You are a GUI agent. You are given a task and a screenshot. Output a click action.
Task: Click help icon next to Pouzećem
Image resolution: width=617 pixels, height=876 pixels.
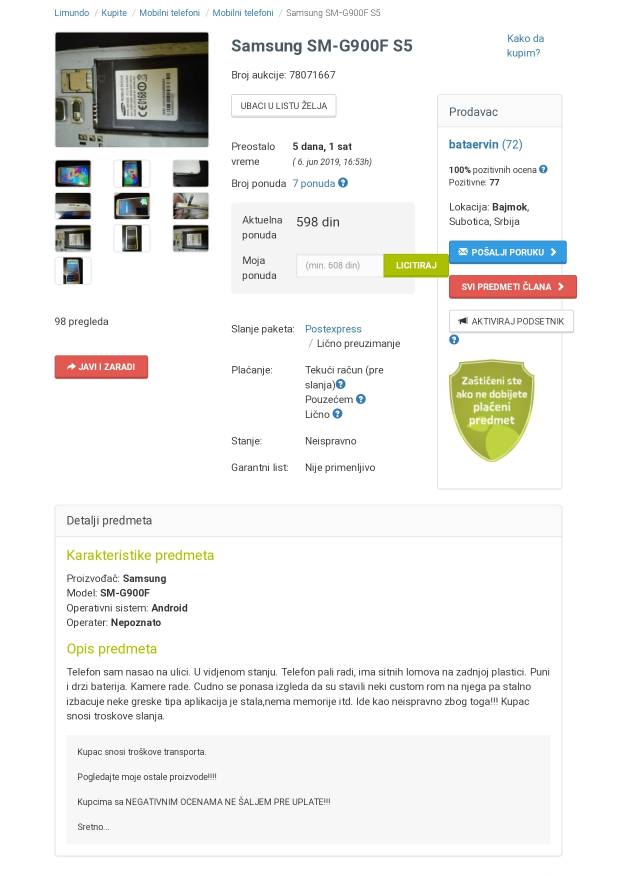tap(360, 399)
